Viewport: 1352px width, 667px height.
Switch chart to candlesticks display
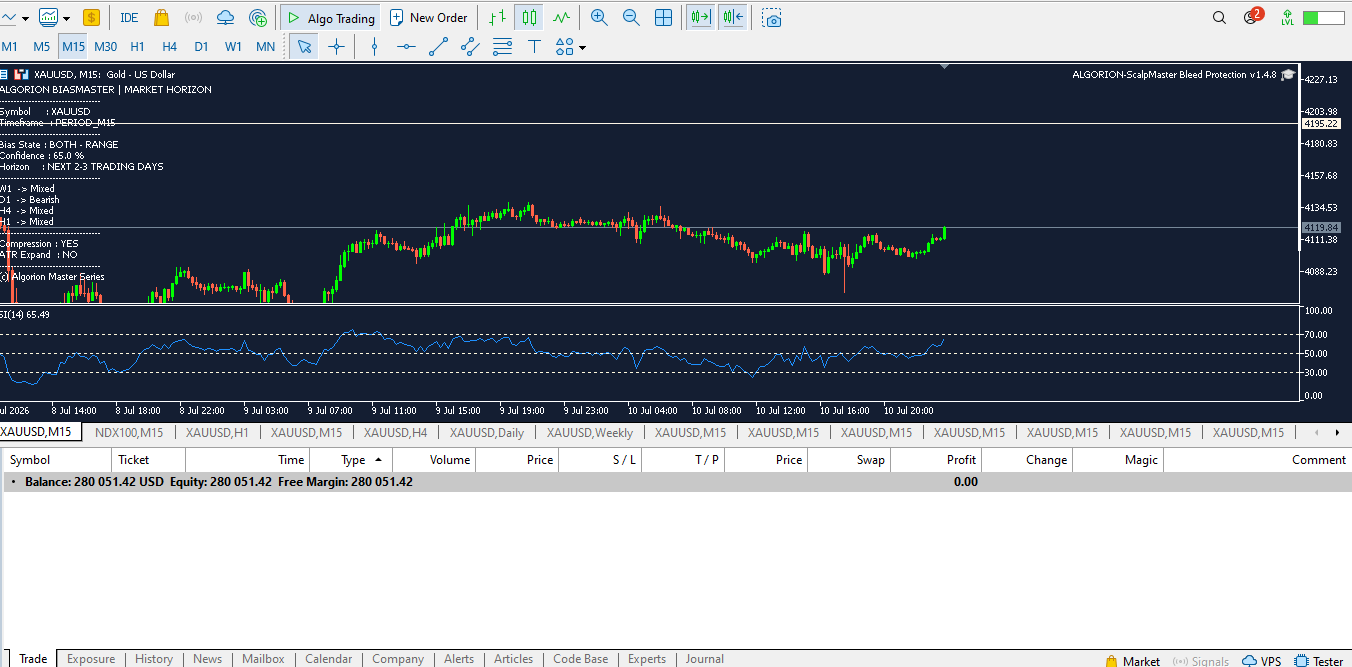[529, 17]
